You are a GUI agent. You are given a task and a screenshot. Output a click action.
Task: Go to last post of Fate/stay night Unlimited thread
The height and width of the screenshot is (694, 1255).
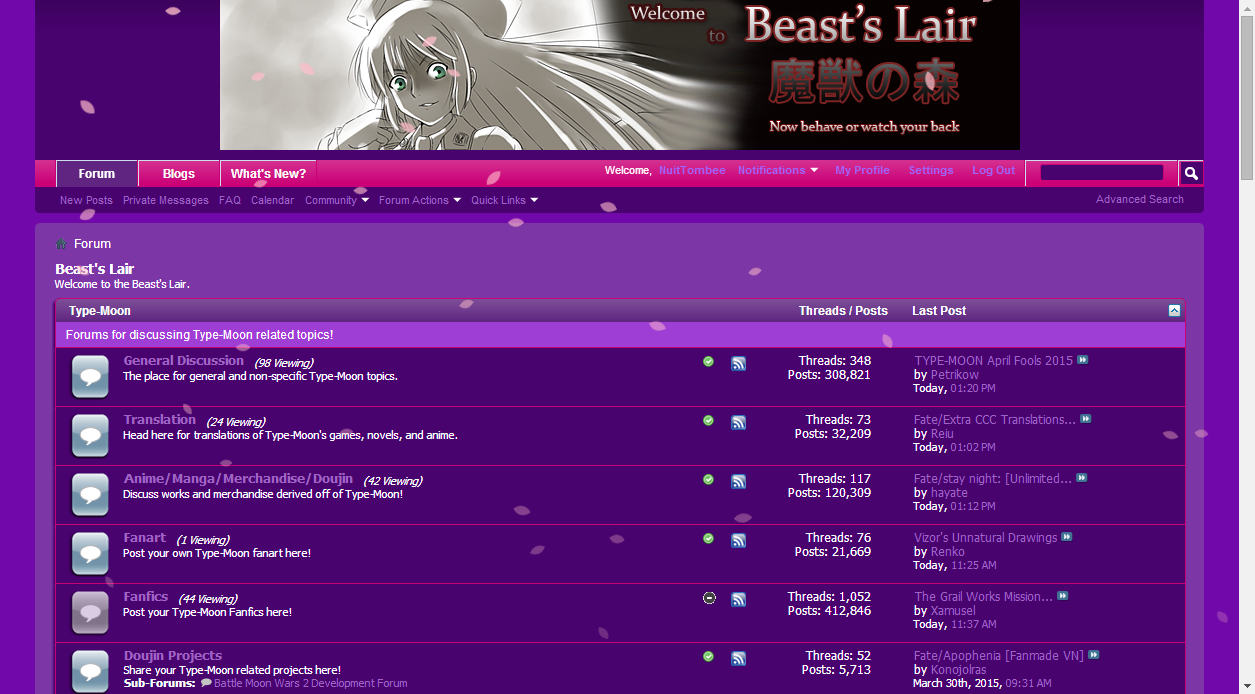(1082, 478)
